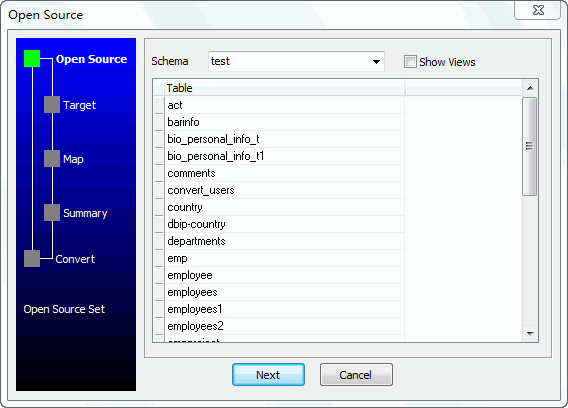Click the Table column header
Image resolution: width=568 pixels, height=408 pixels.
tap(284, 88)
